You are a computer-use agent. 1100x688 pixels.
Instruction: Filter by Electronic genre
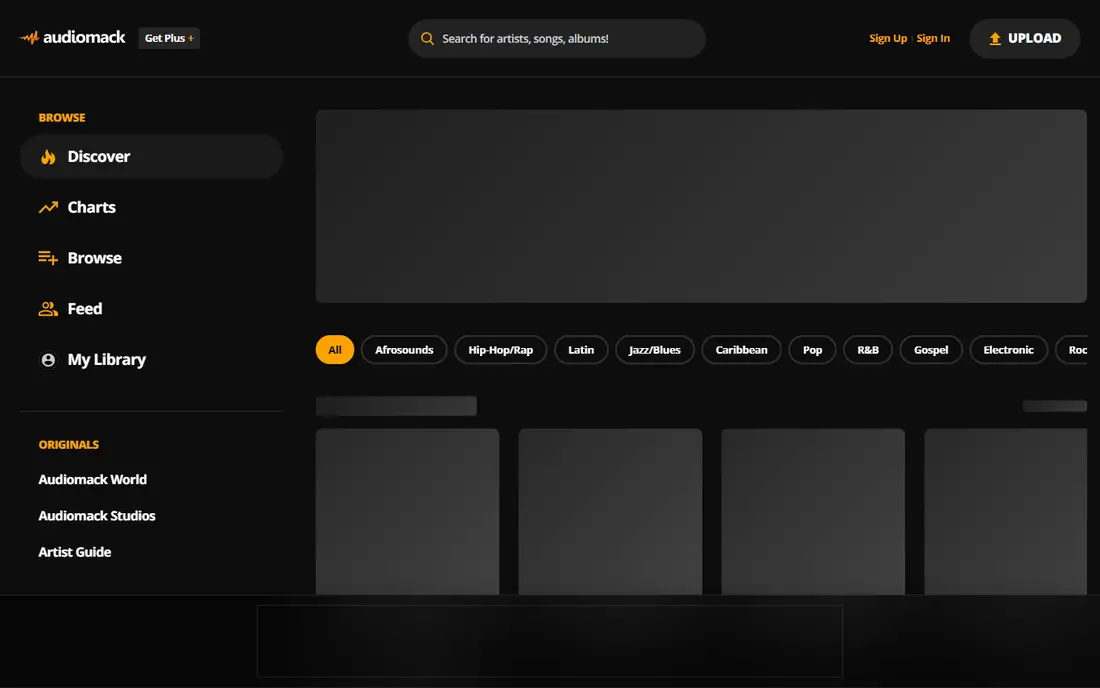coord(1008,350)
